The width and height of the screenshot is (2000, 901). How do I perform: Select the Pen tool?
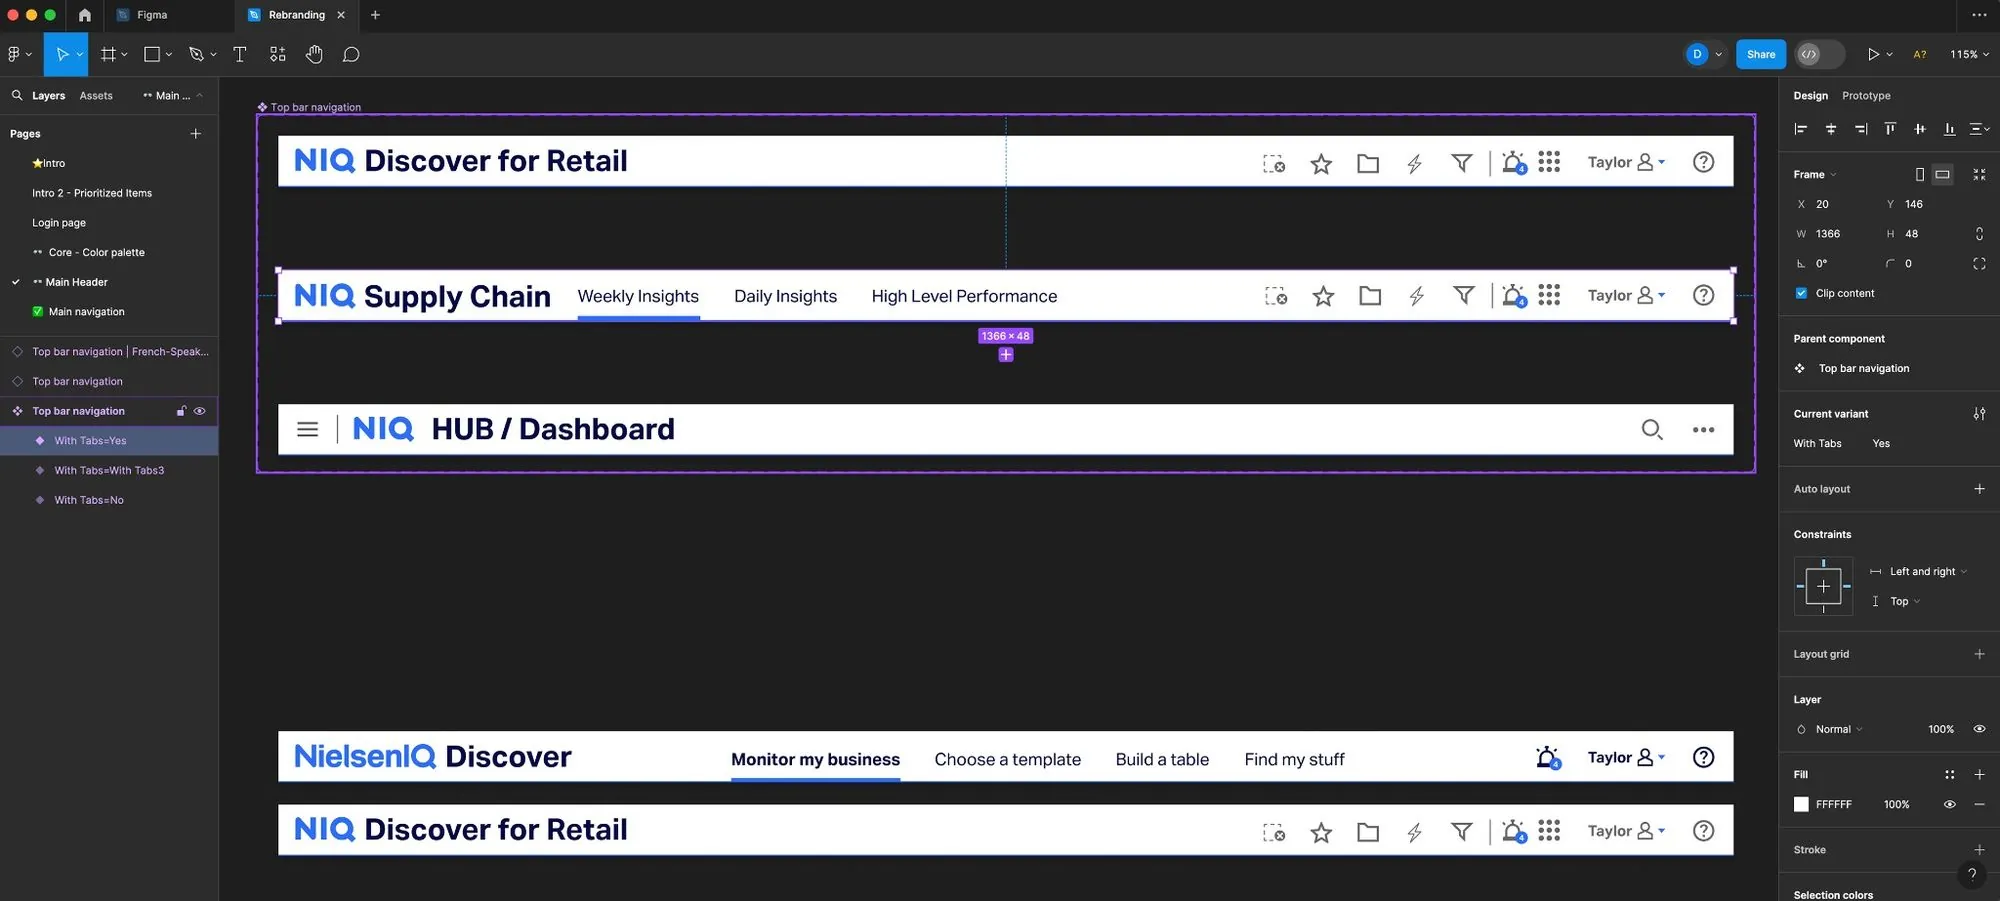click(x=196, y=54)
